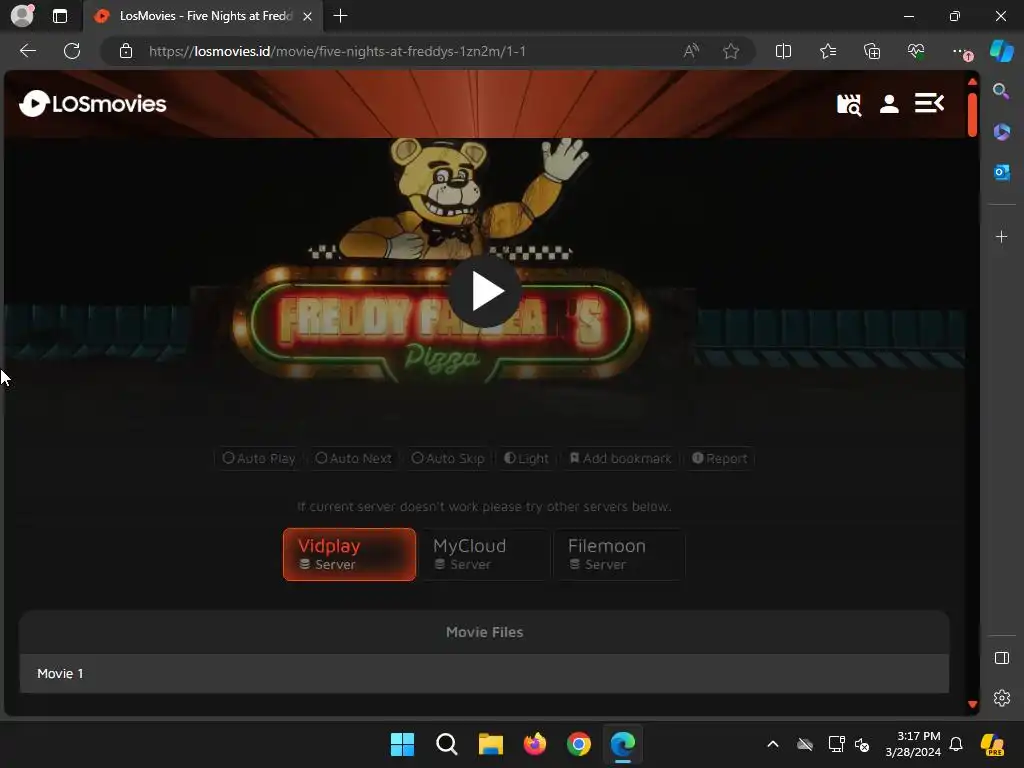Toggle Auto Next option
Image resolution: width=1024 pixels, height=768 pixels.
point(353,458)
